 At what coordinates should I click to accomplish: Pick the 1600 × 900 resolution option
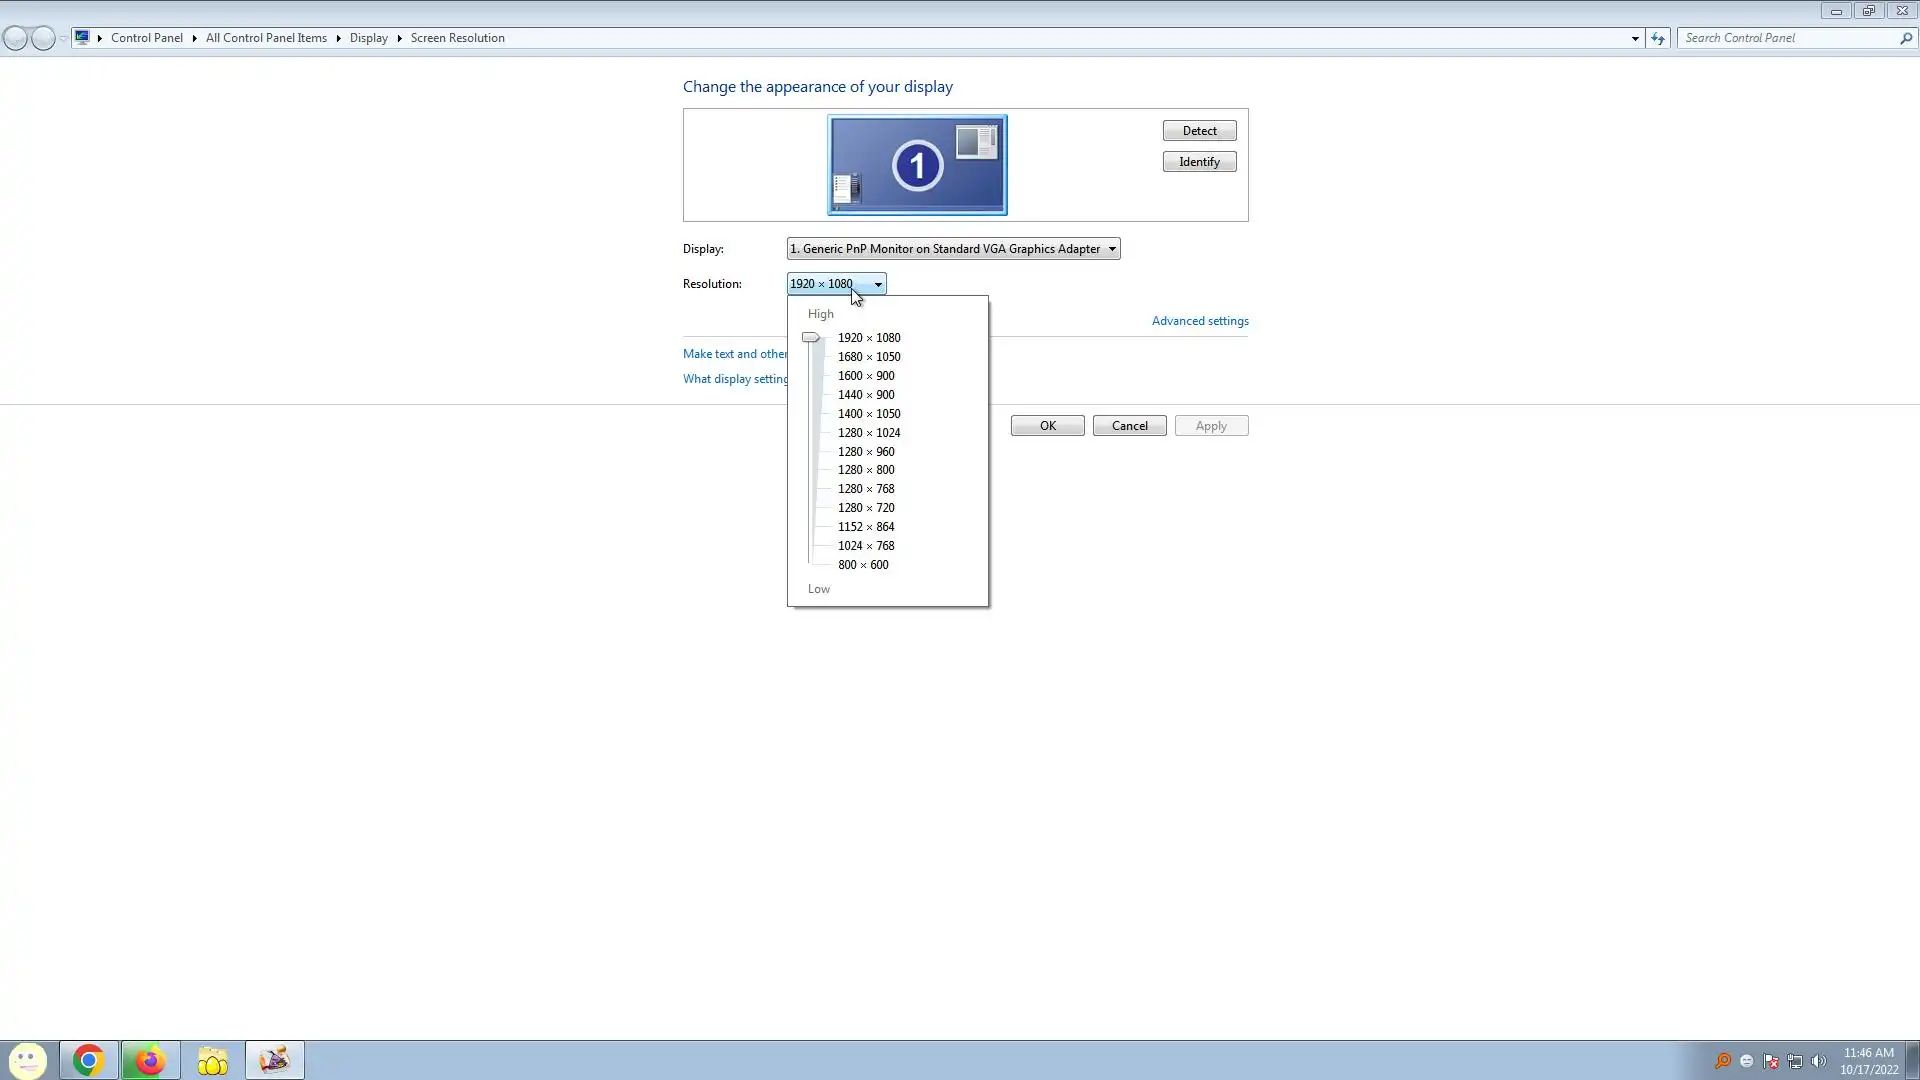click(865, 376)
